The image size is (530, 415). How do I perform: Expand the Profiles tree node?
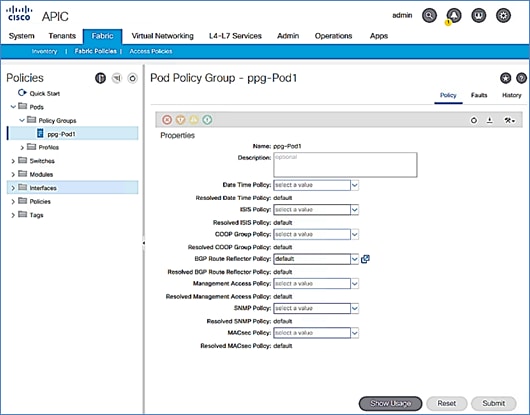(x=22, y=147)
